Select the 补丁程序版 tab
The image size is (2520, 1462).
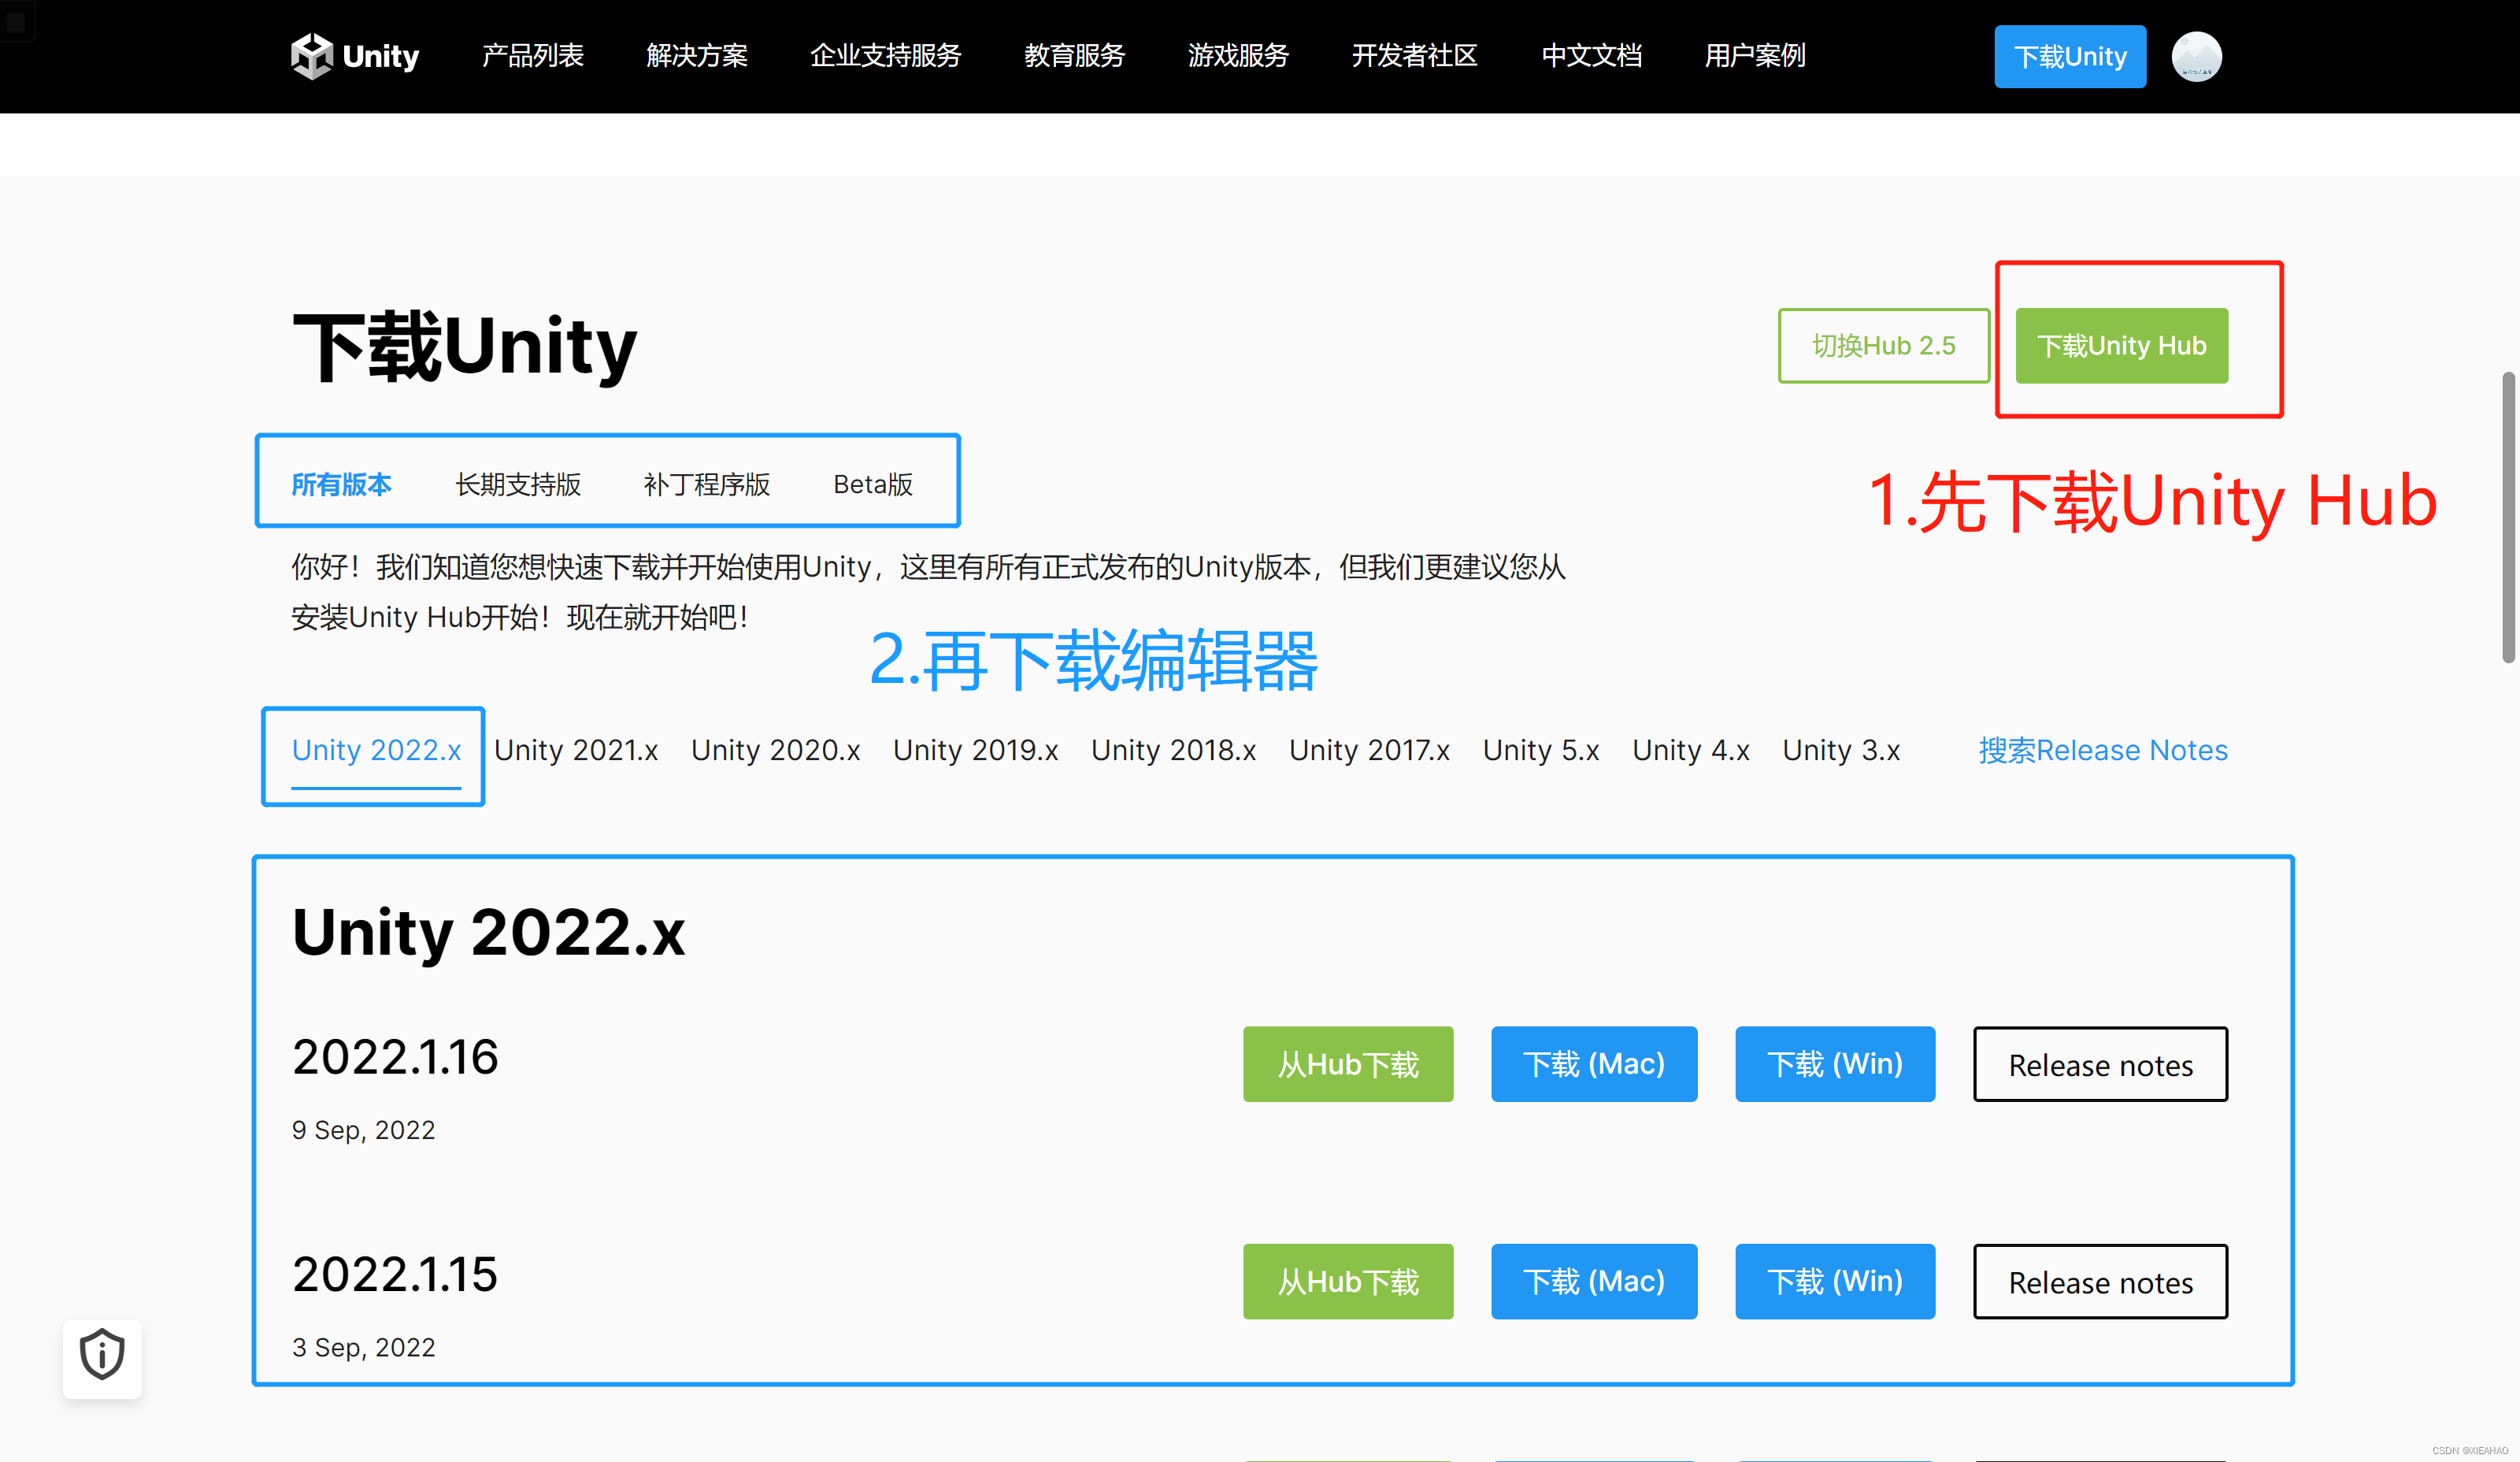click(x=706, y=485)
